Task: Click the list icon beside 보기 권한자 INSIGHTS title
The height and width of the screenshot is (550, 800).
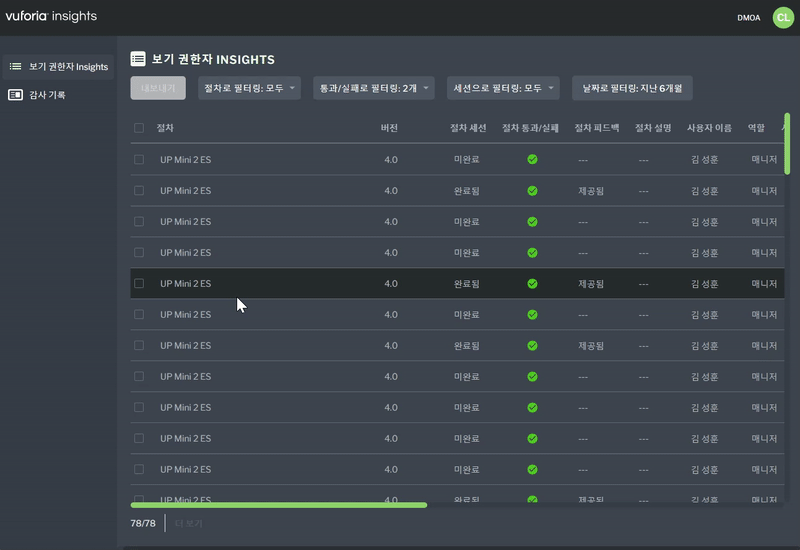Action: [138, 59]
